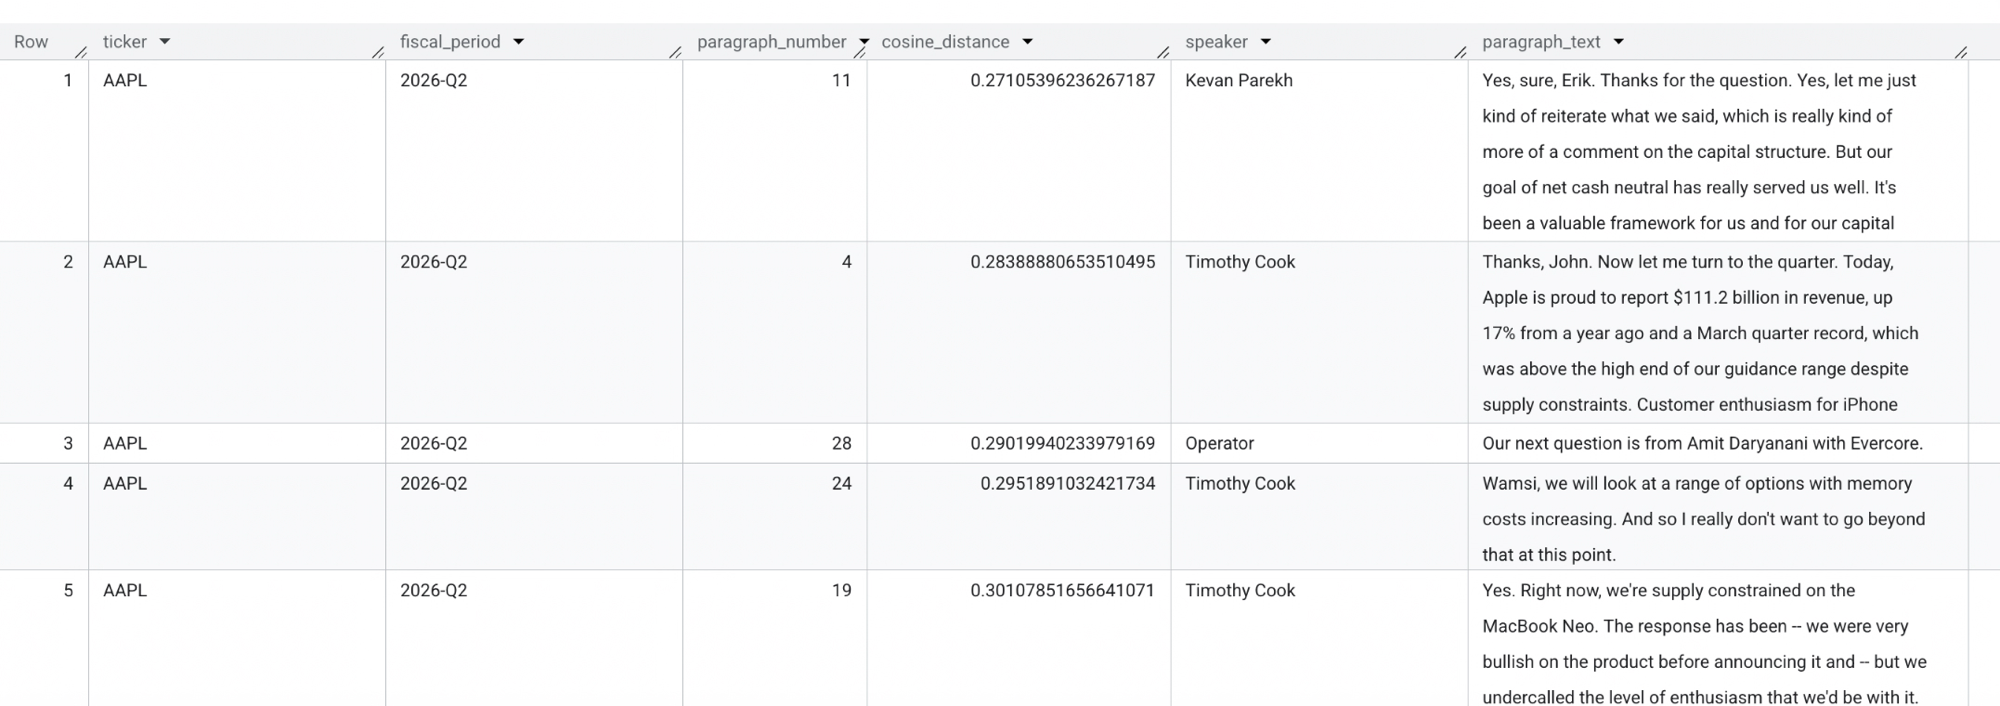The image size is (2000, 706).
Task: Click Timothy Cook in row 2
Action: pos(1240,262)
